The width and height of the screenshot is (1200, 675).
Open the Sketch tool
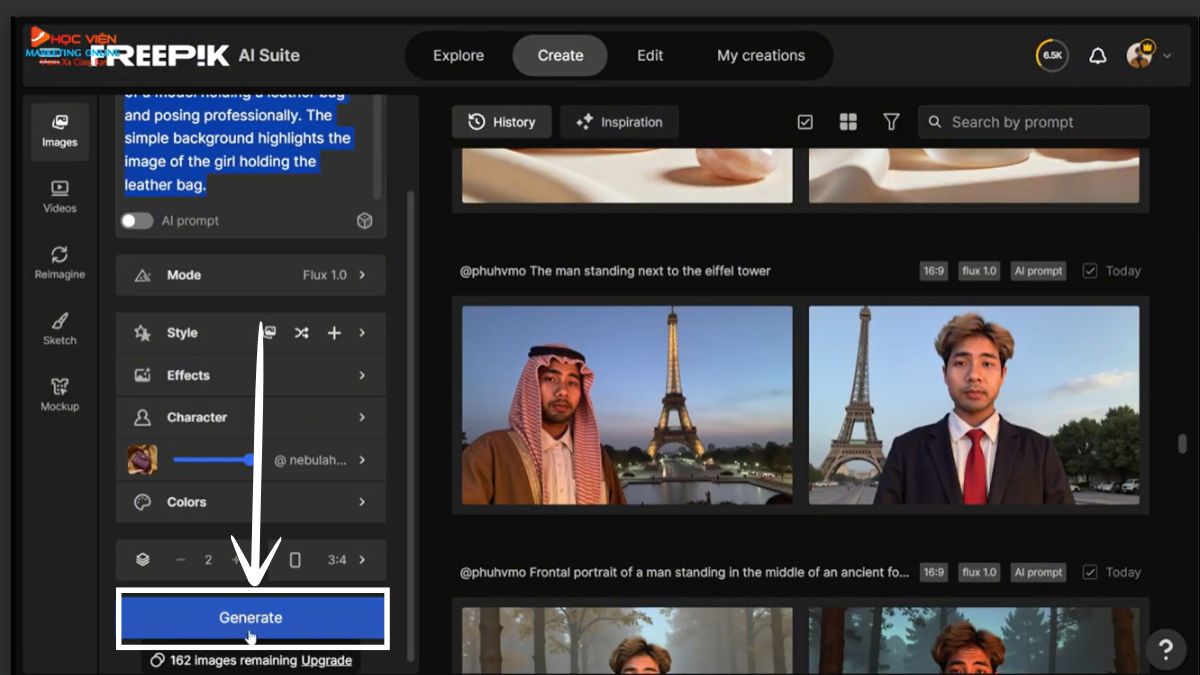59,329
